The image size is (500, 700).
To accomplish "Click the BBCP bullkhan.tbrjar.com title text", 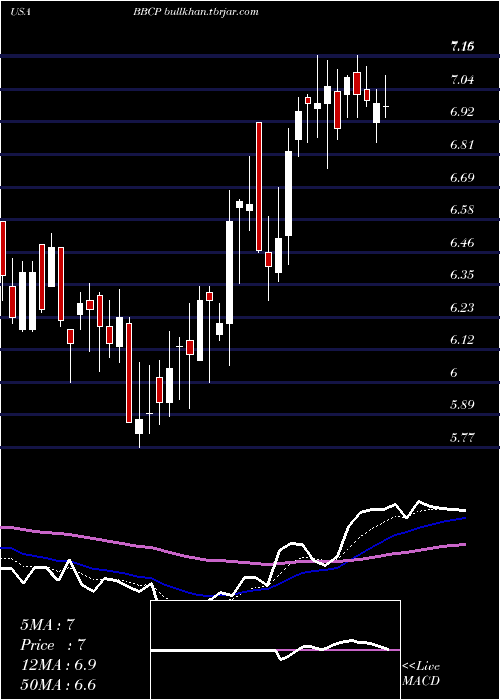I will pos(196,12).
